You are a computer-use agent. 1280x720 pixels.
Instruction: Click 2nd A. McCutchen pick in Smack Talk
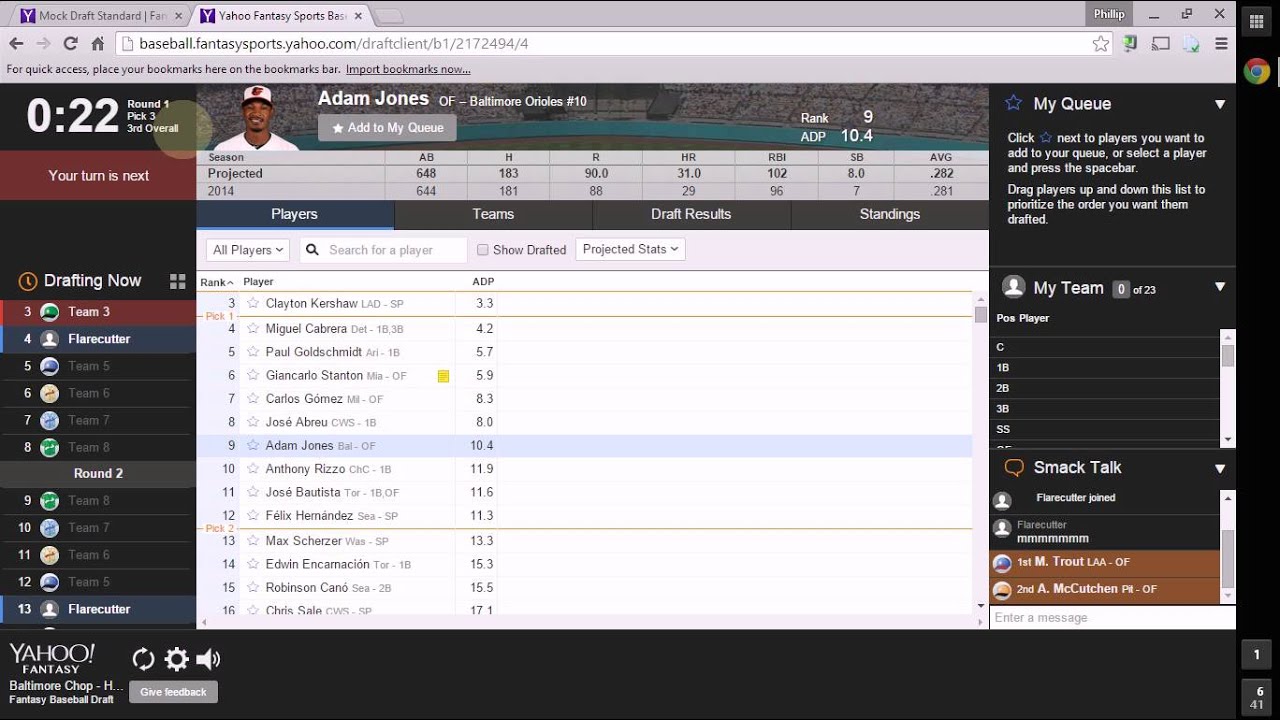coord(1105,589)
